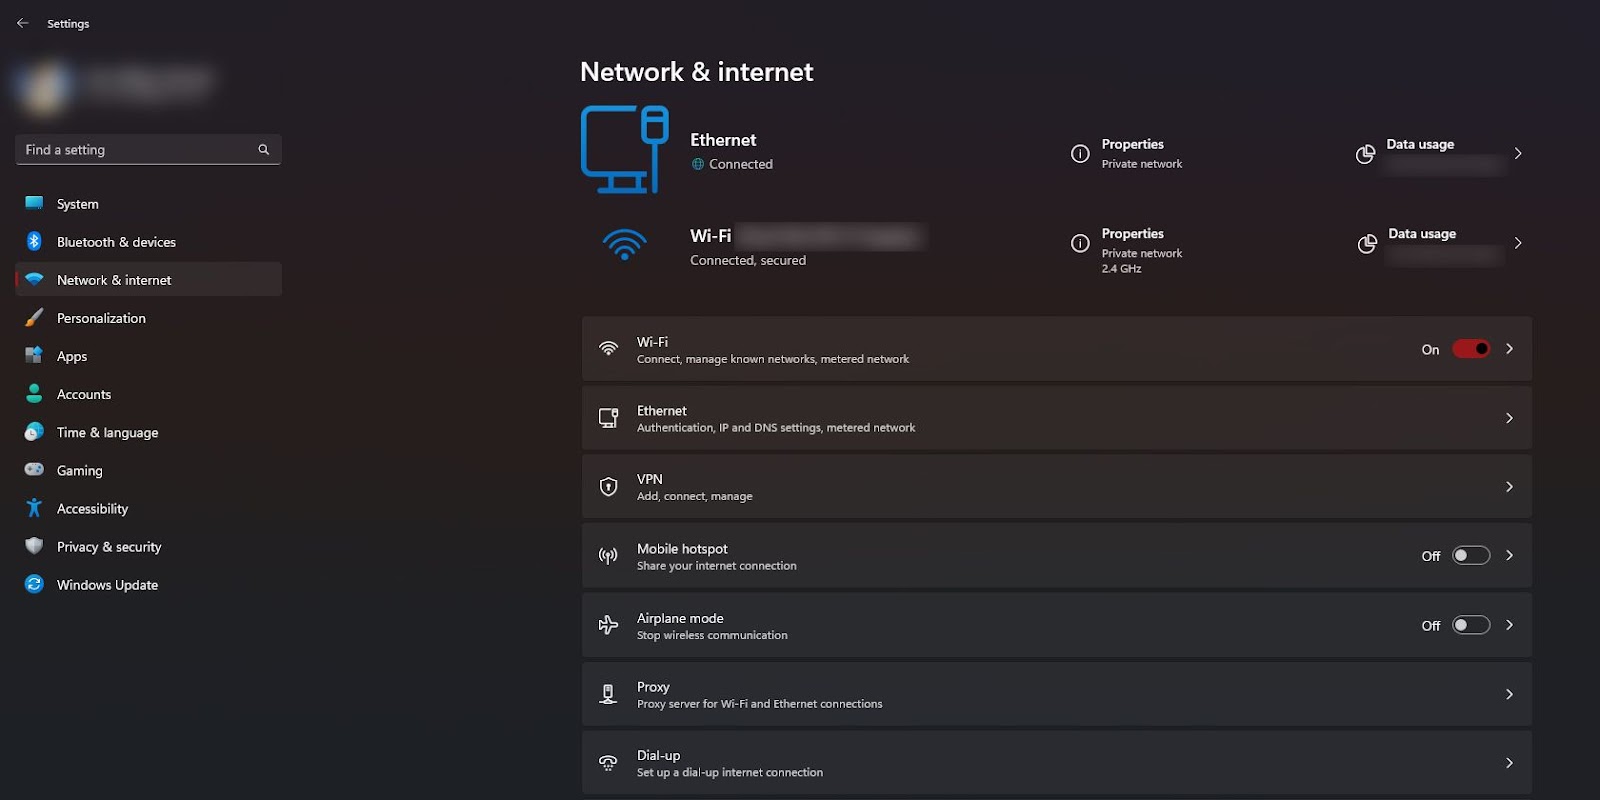Switch on the Airplane mode toggle

tap(1471, 626)
